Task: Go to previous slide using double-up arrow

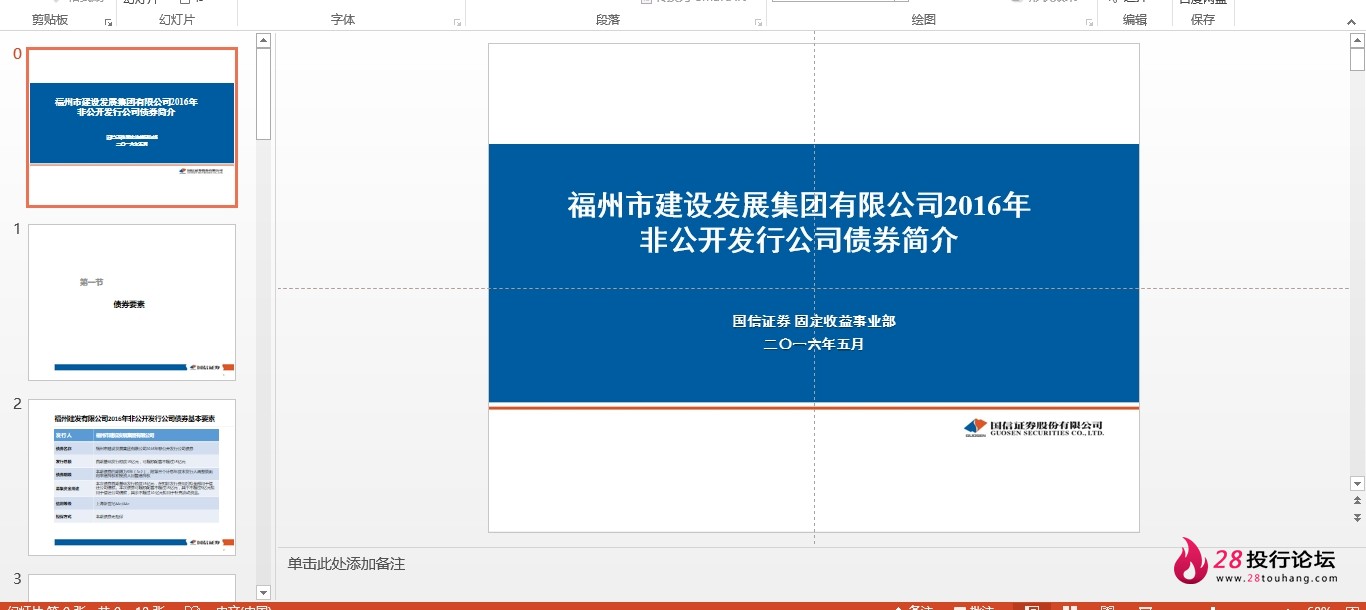Action: pos(1357,501)
